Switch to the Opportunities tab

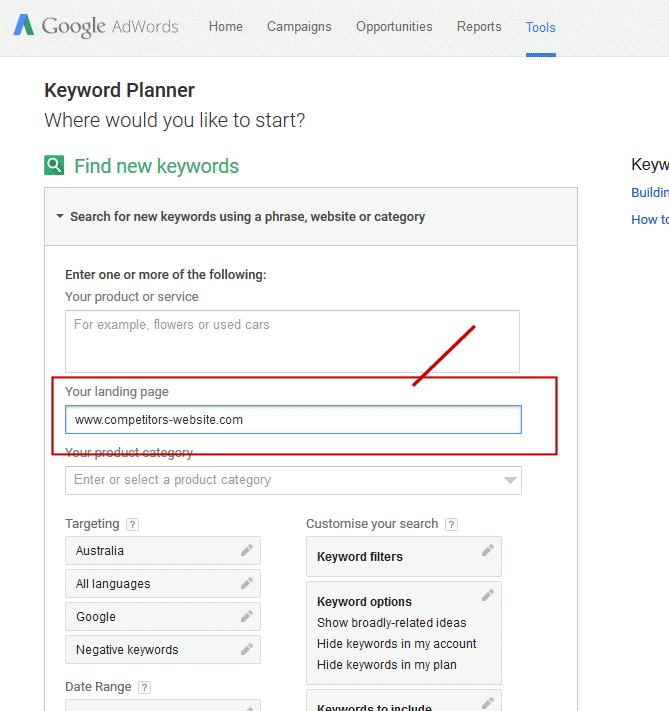coord(394,27)
